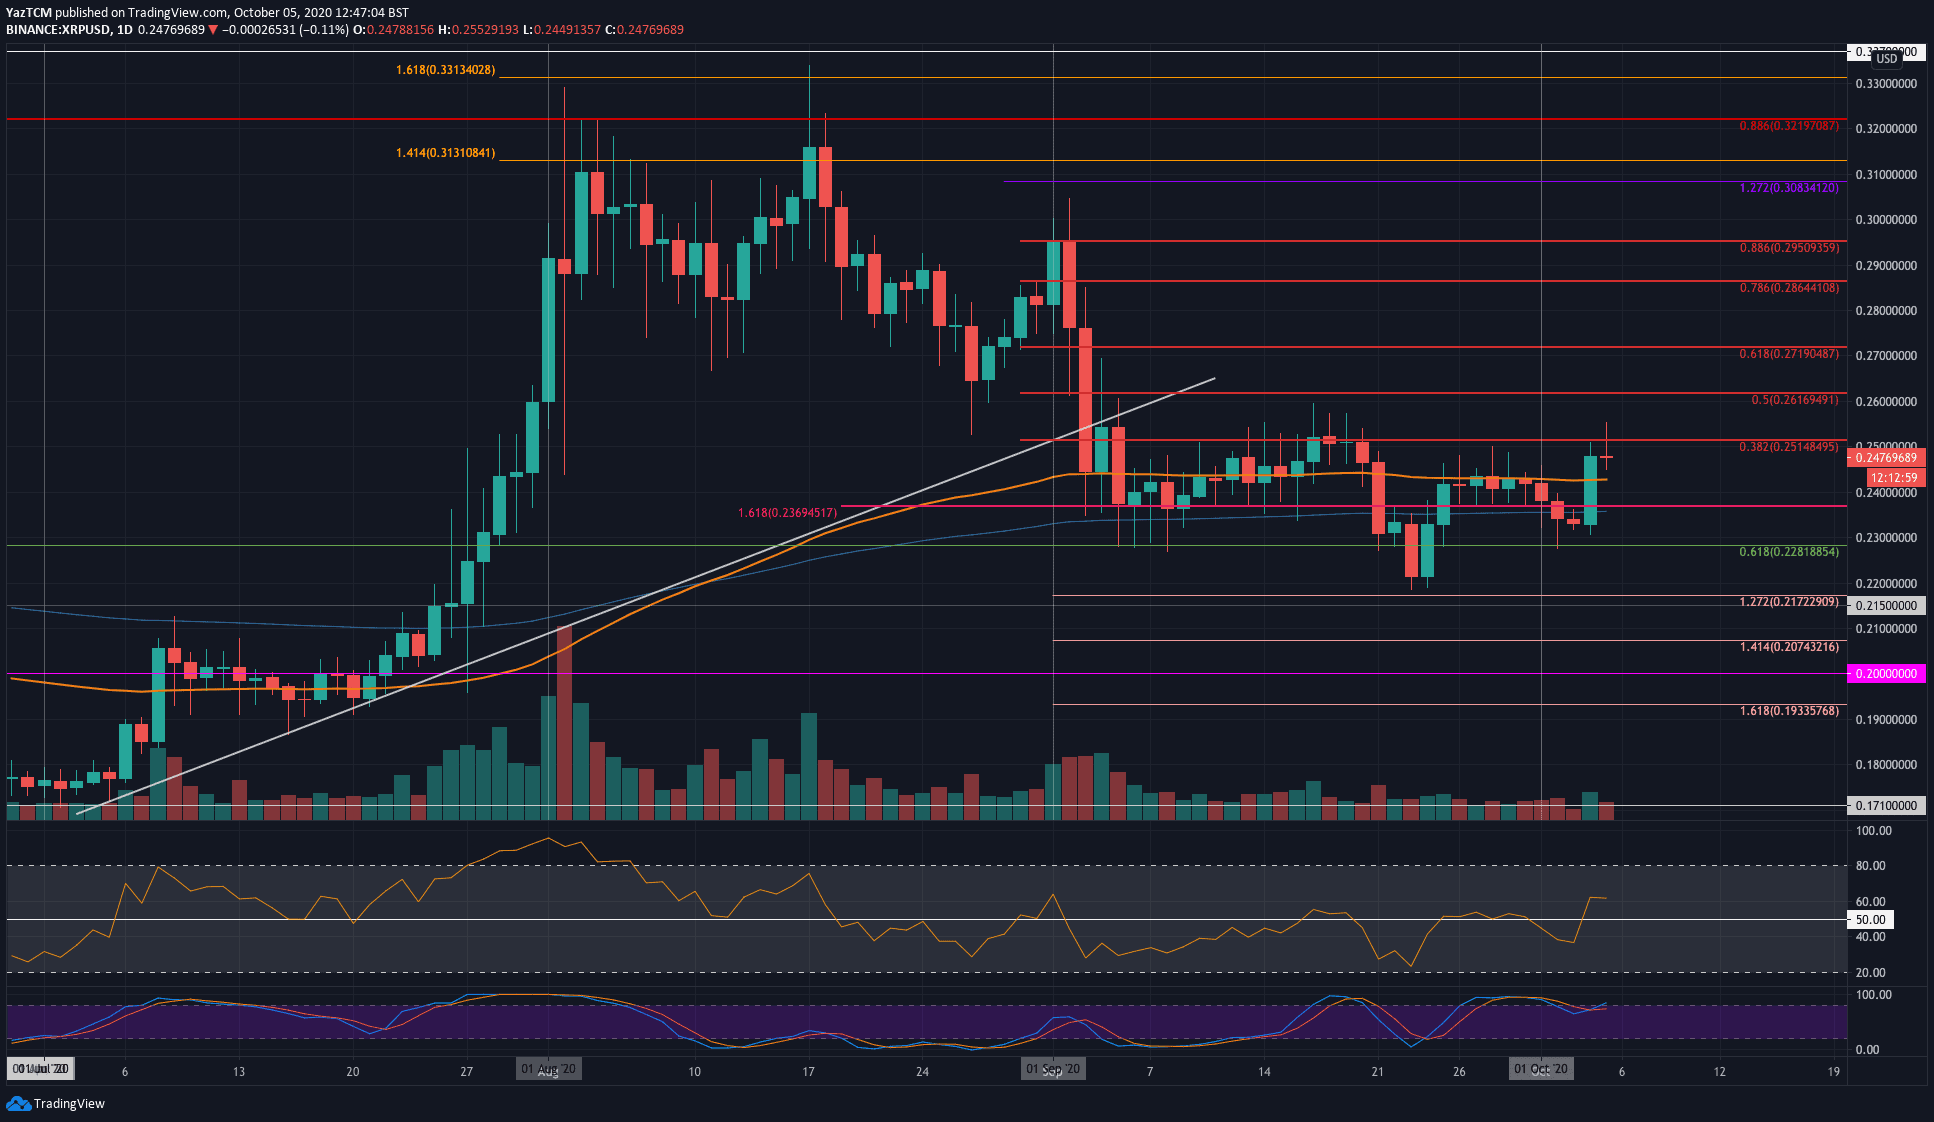
Task: Click the RSI 80.00 axis label
Action: [1870, 866]
